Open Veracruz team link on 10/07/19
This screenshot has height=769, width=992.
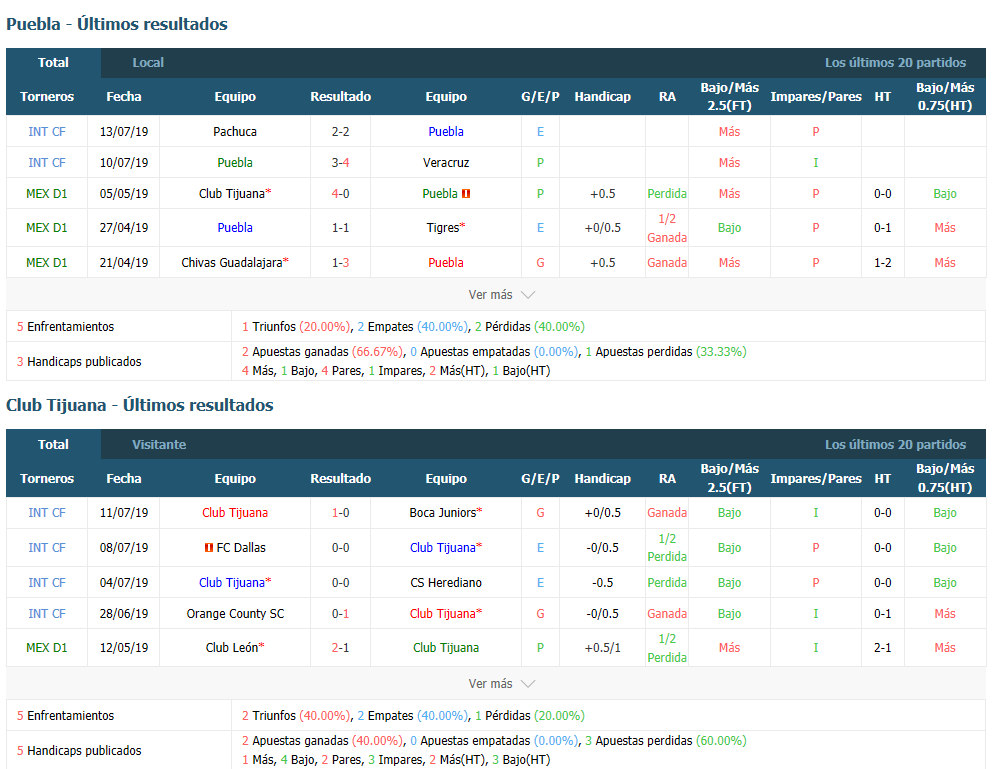coord(446,163)
